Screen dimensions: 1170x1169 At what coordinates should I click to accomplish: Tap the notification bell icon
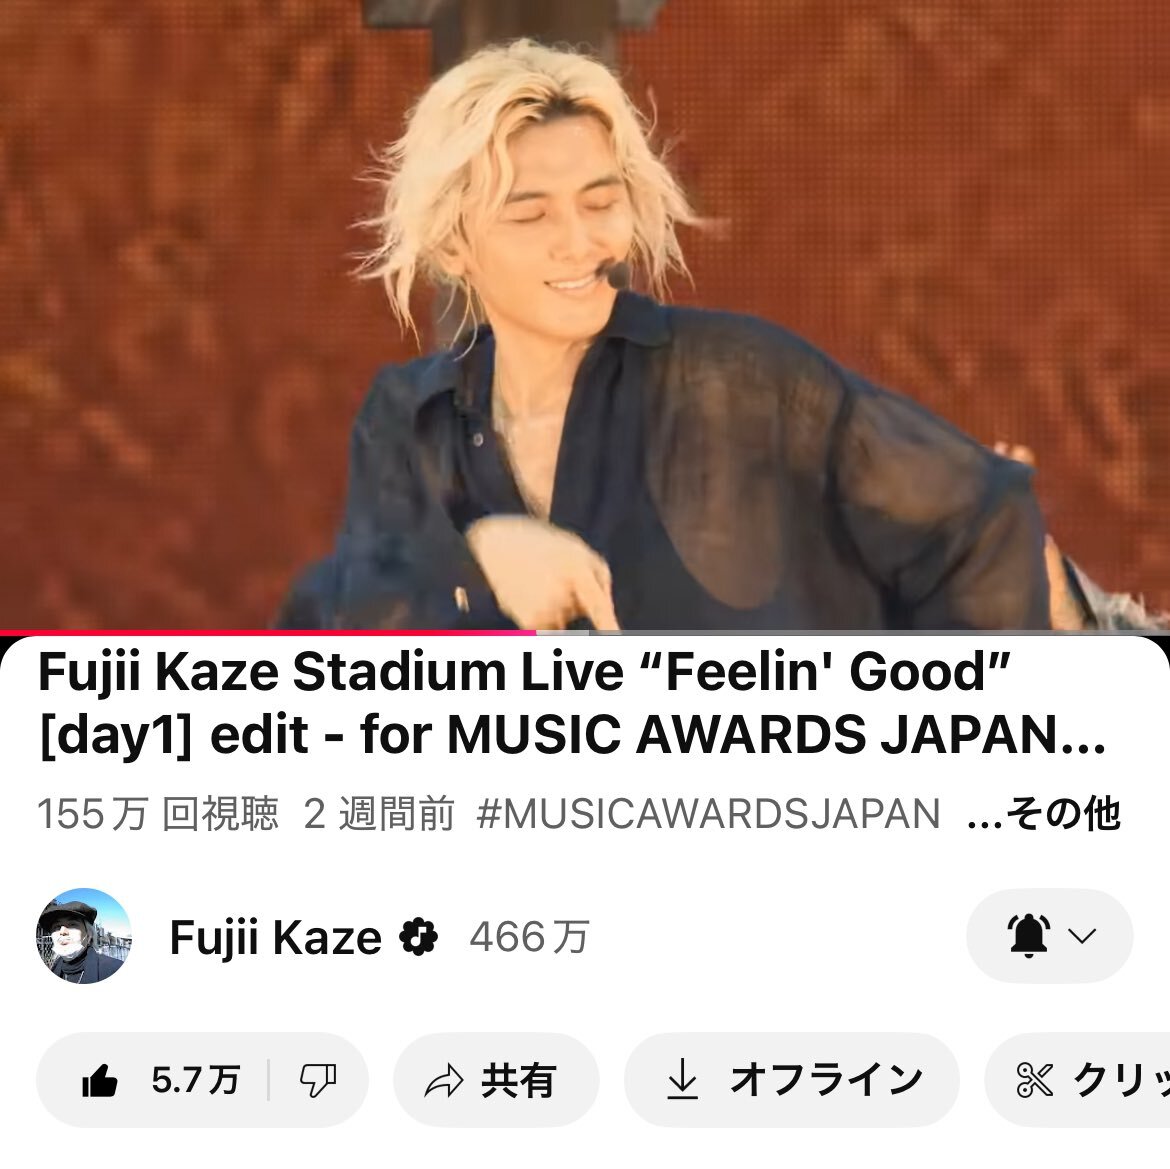click(1028, 935)
